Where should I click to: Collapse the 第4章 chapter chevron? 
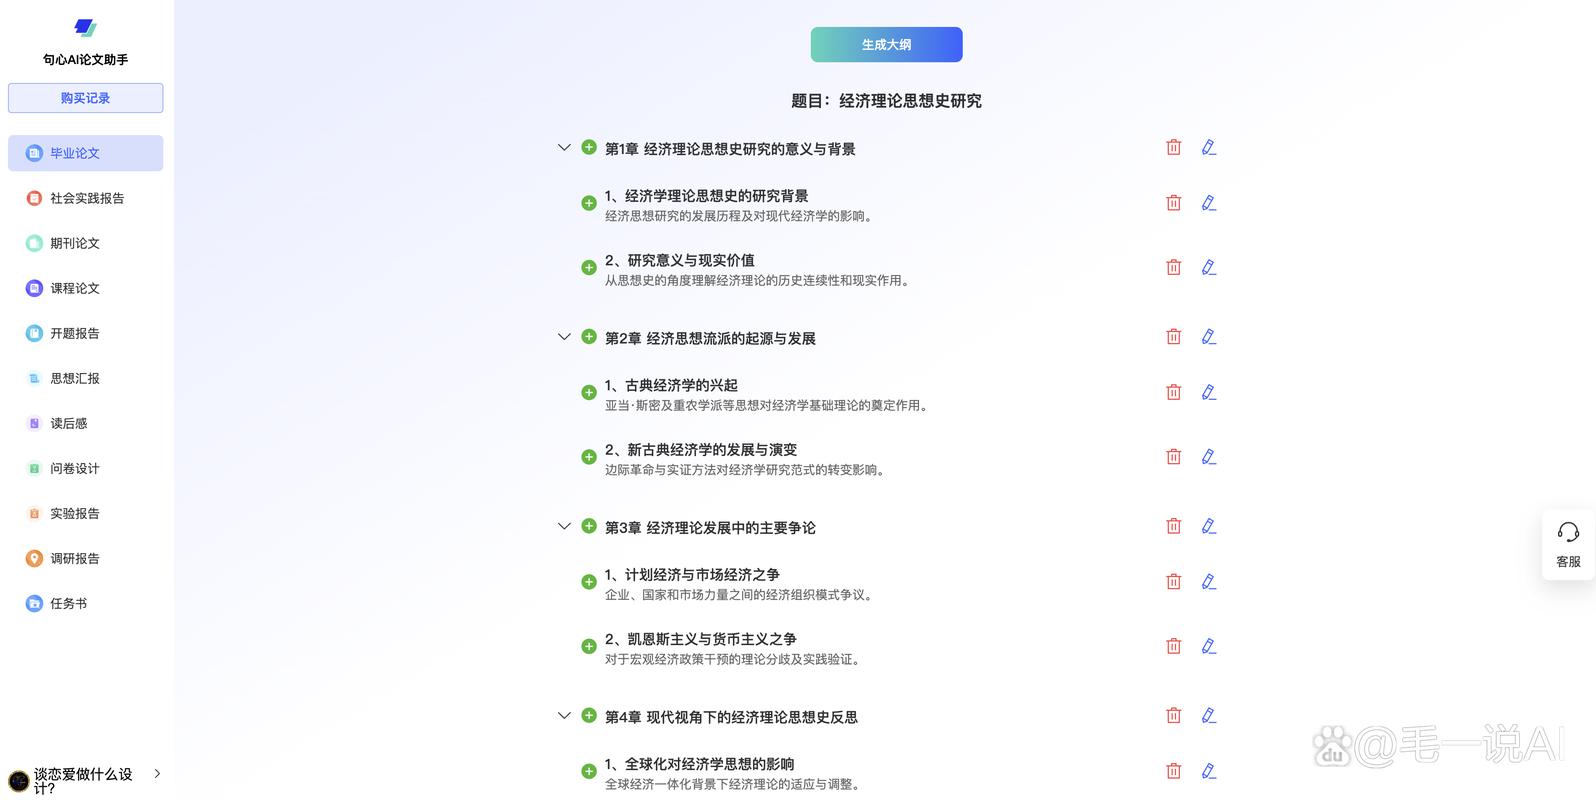pos(564,716)
